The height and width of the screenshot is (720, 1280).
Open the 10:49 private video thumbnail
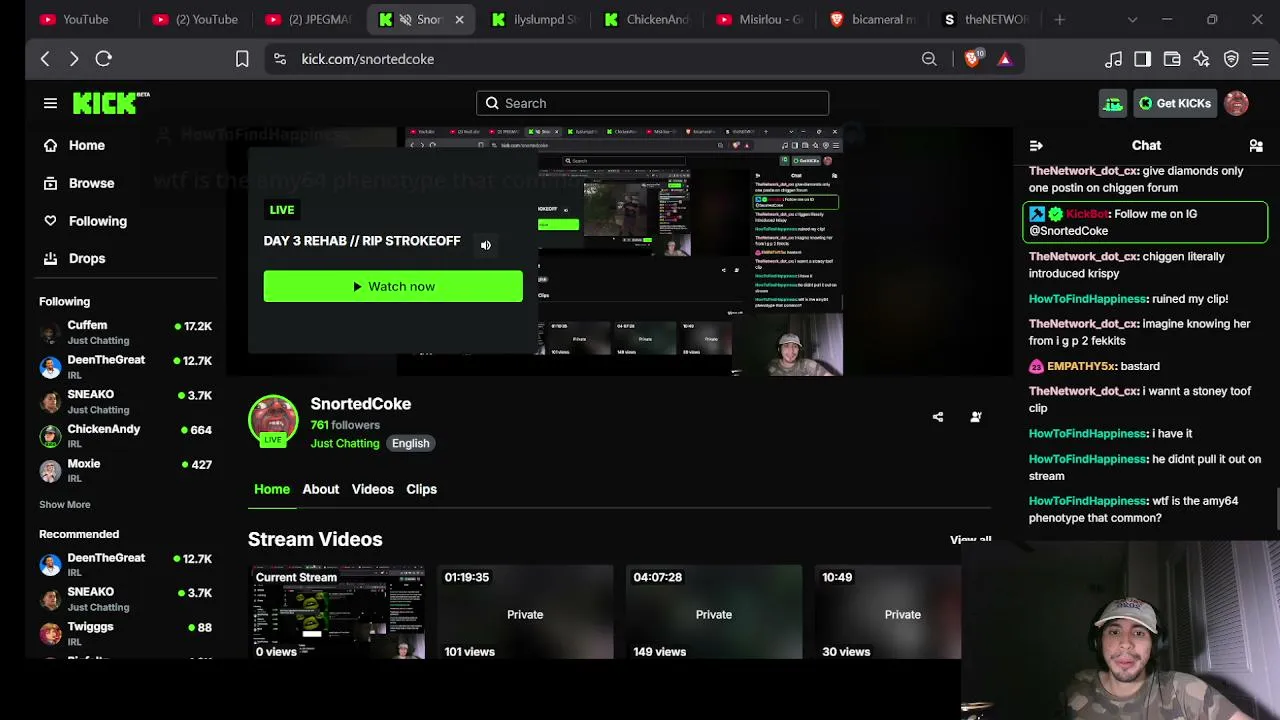[888, 612]
